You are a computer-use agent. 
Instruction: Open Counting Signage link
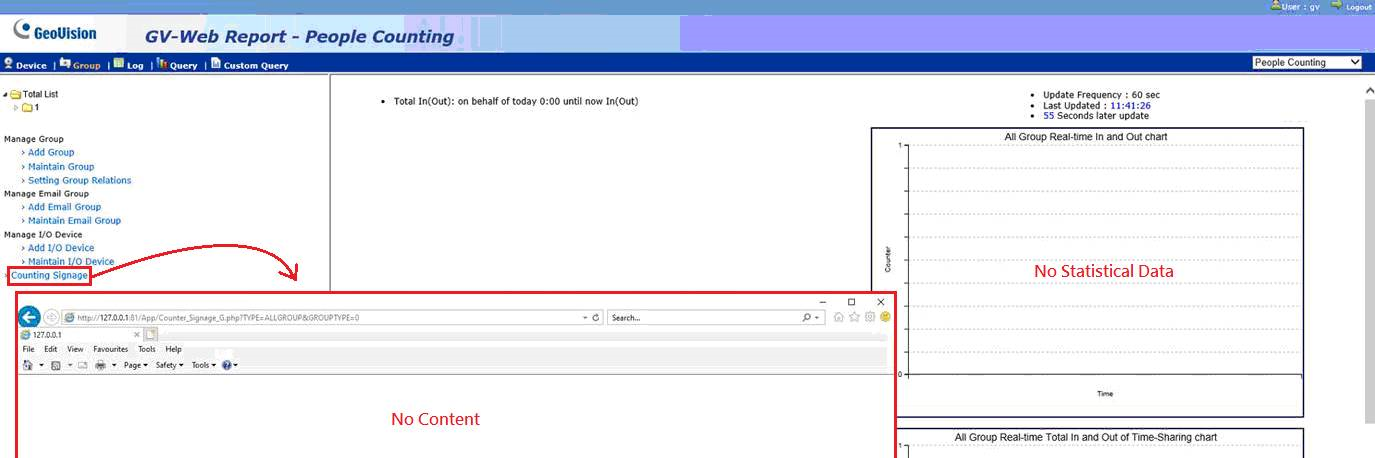49,275
